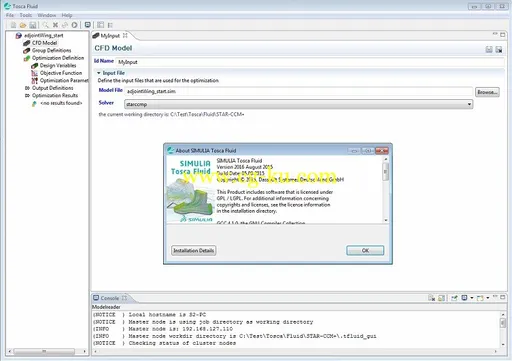Click the About dialog vertical scrollbar
The width and height of the screenshot is (512, 361).
point(386,189)
